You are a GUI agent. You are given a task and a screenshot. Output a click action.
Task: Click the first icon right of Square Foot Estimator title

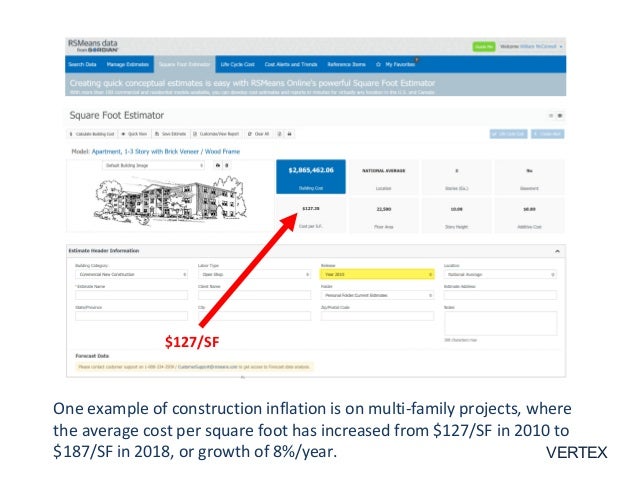click(551, 116)
